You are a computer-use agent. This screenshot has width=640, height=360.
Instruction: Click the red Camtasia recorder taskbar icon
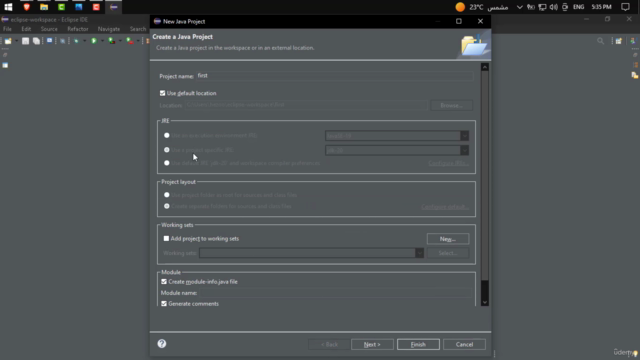tap(96, 7)
